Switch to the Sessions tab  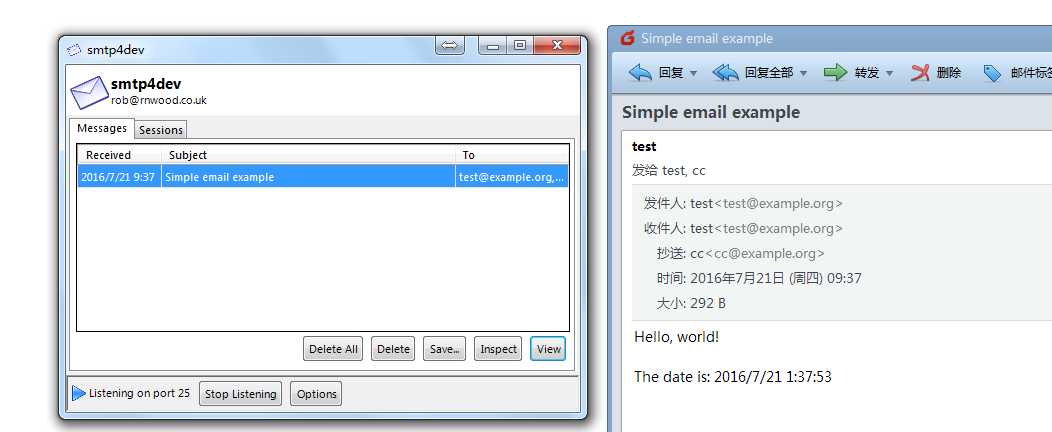pyautogui.click(x=161, y=130)
